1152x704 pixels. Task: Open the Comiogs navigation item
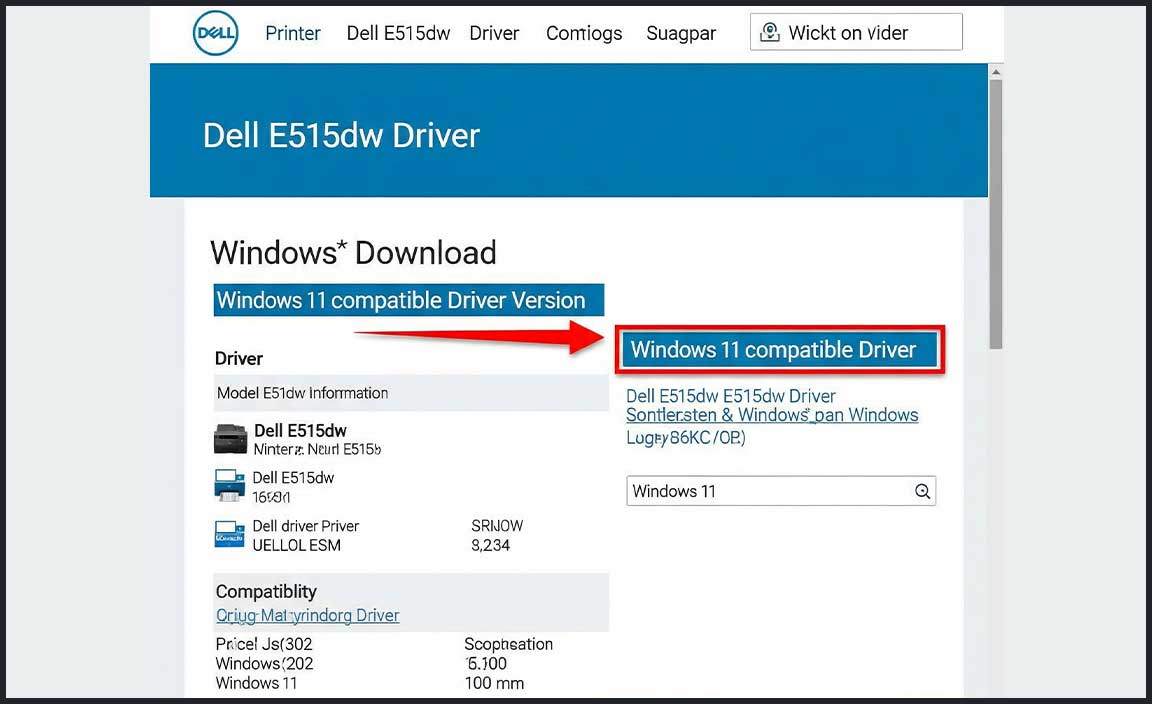pos(583,34)
